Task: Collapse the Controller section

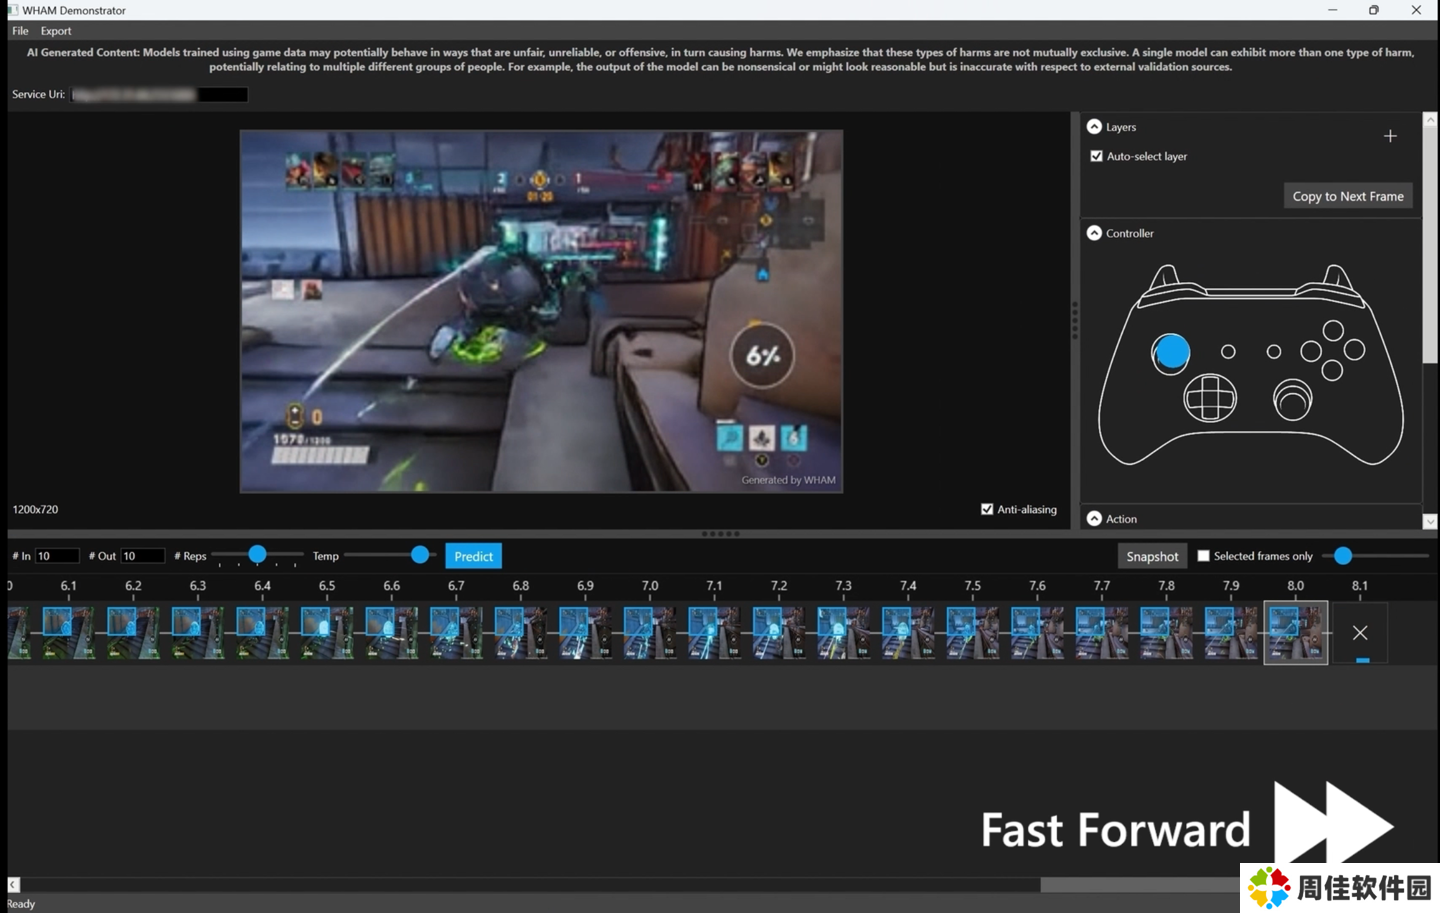Action: pyautogui.click(x=1094, y=233)
